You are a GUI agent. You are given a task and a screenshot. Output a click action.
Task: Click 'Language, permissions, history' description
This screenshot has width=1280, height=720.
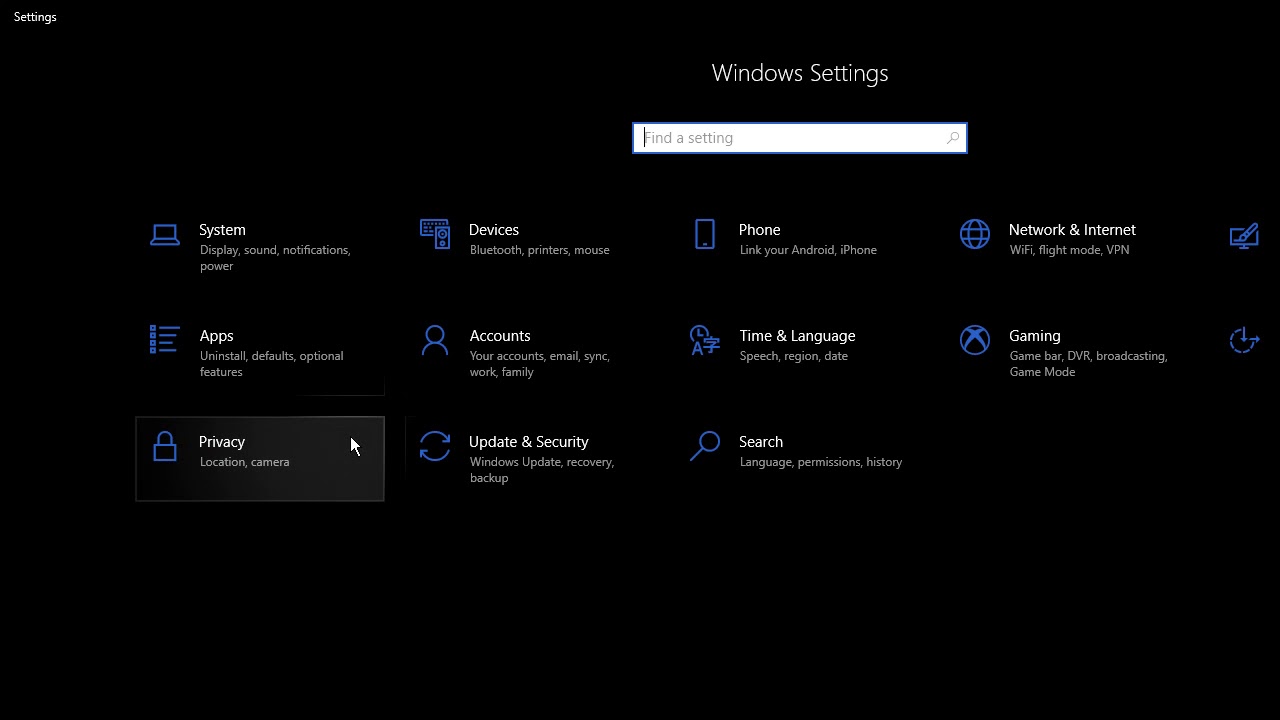(x=821, y=462)
